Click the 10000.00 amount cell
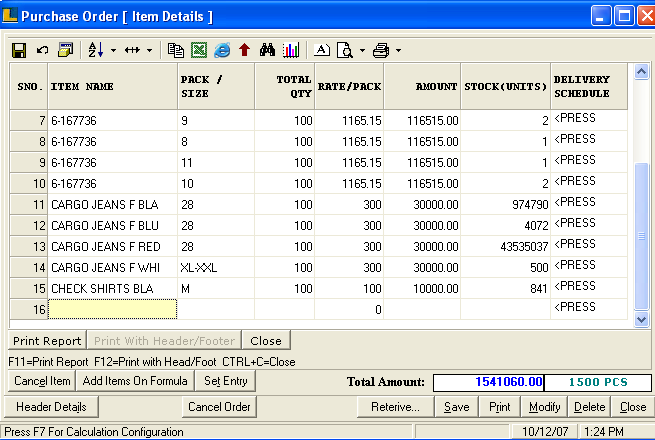Image resolution: width=655 pixels, height=440 pixels. coord(422,288)
